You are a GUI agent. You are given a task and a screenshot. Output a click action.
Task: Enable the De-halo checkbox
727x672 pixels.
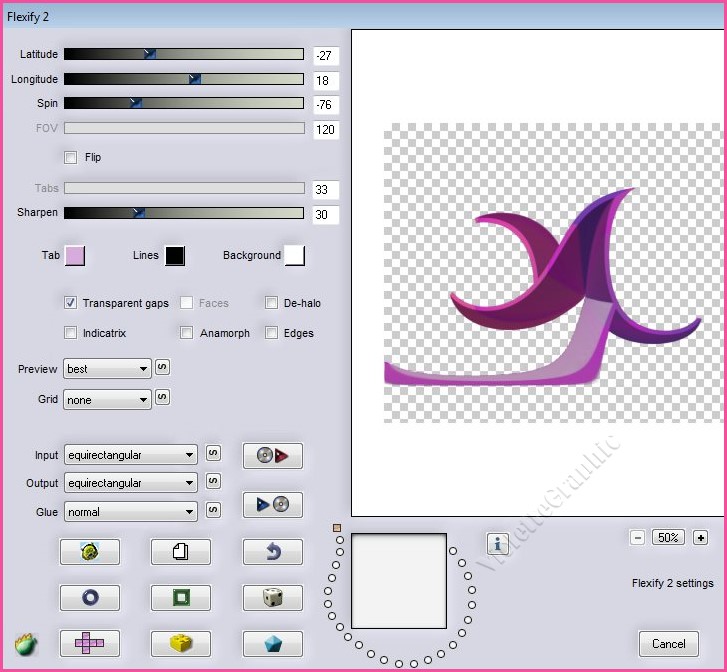point(272,303)
